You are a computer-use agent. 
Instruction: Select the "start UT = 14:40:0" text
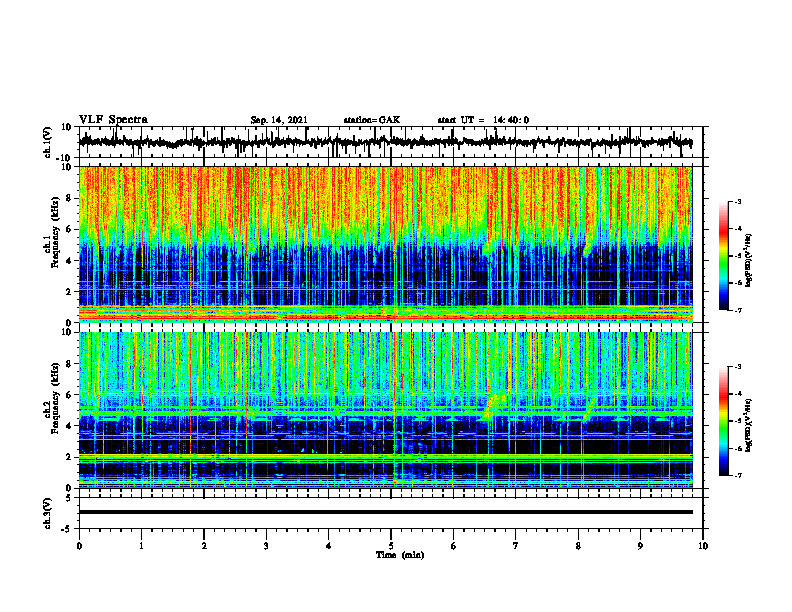tap(483, 120)
